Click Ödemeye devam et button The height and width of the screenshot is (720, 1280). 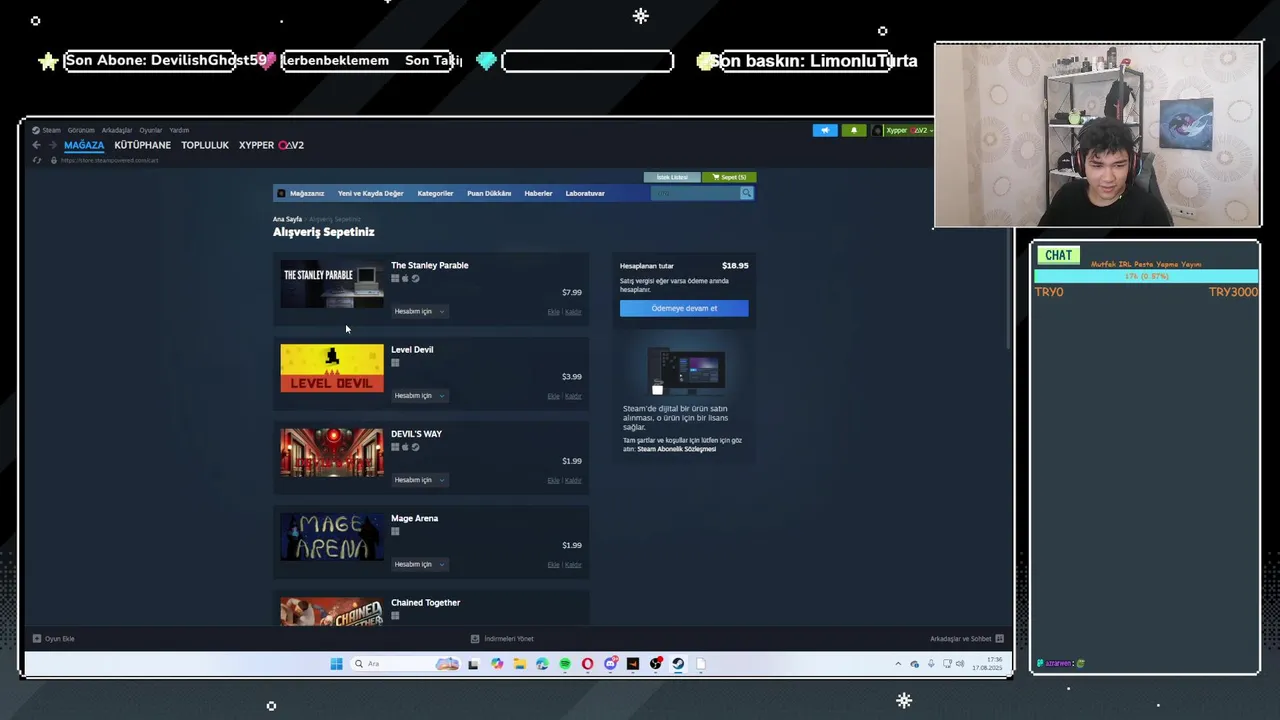pyautogui.click(x=684, y=308)
